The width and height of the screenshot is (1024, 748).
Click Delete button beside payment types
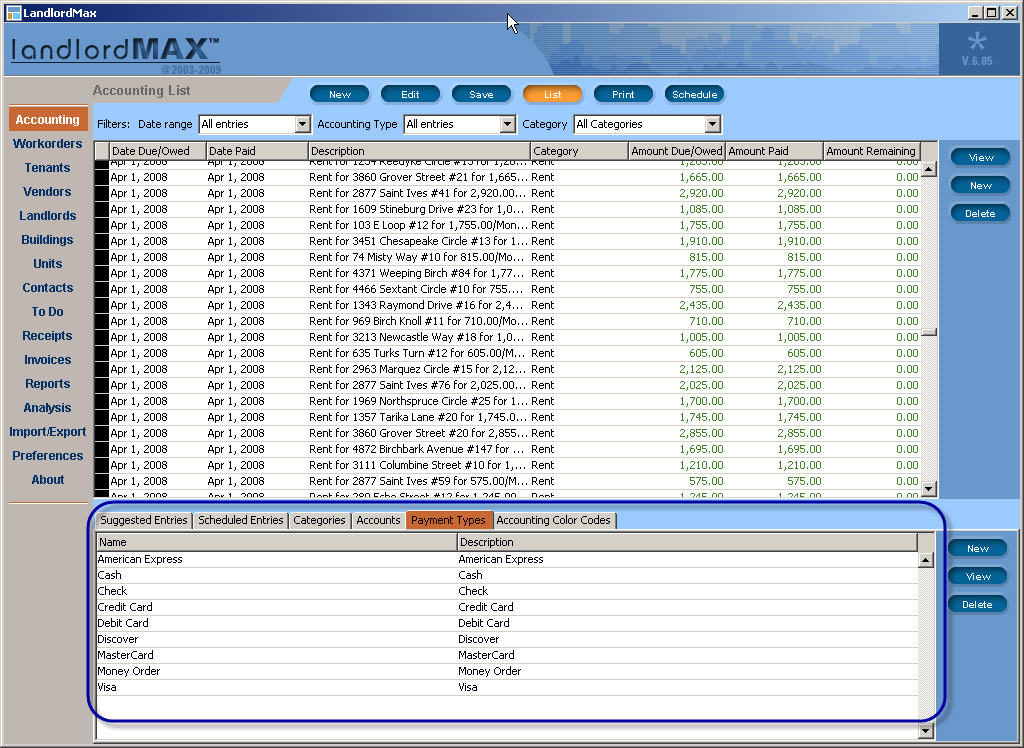[978, 604]
